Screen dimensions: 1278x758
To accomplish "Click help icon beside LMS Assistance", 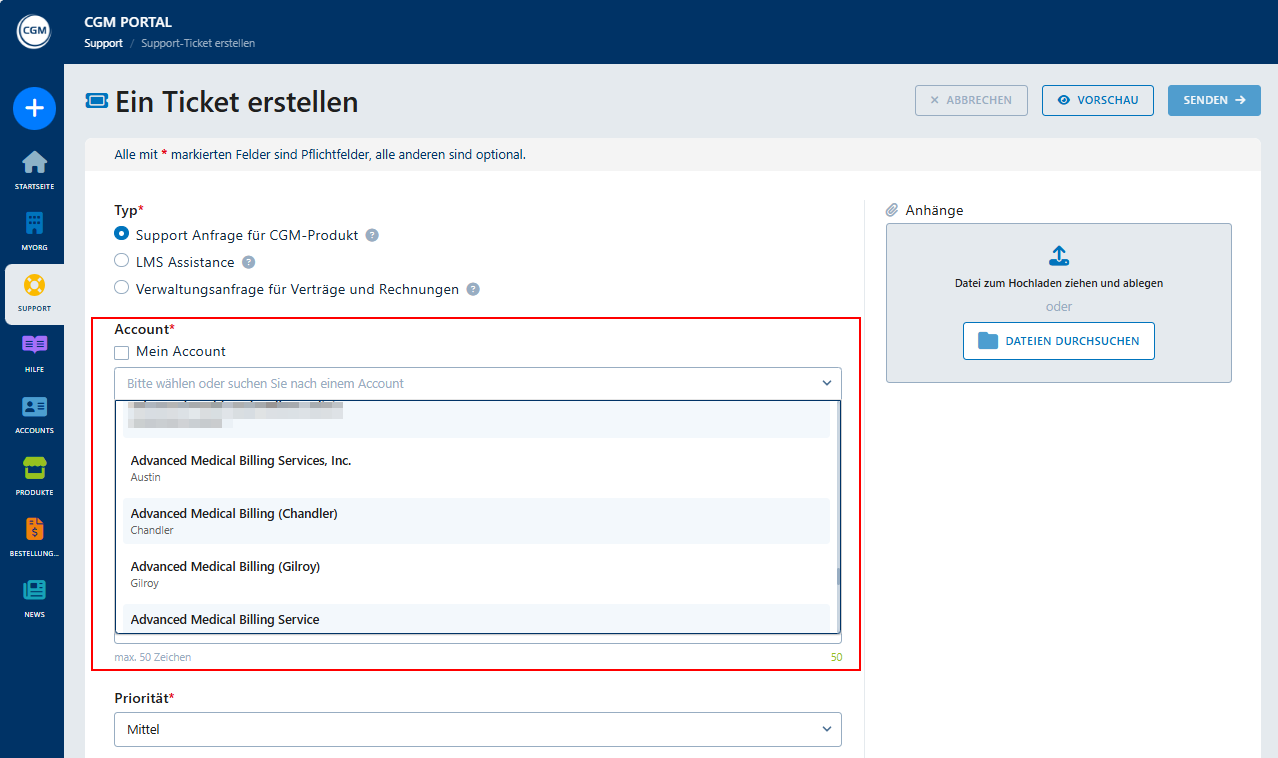I will tap(248, 262).
